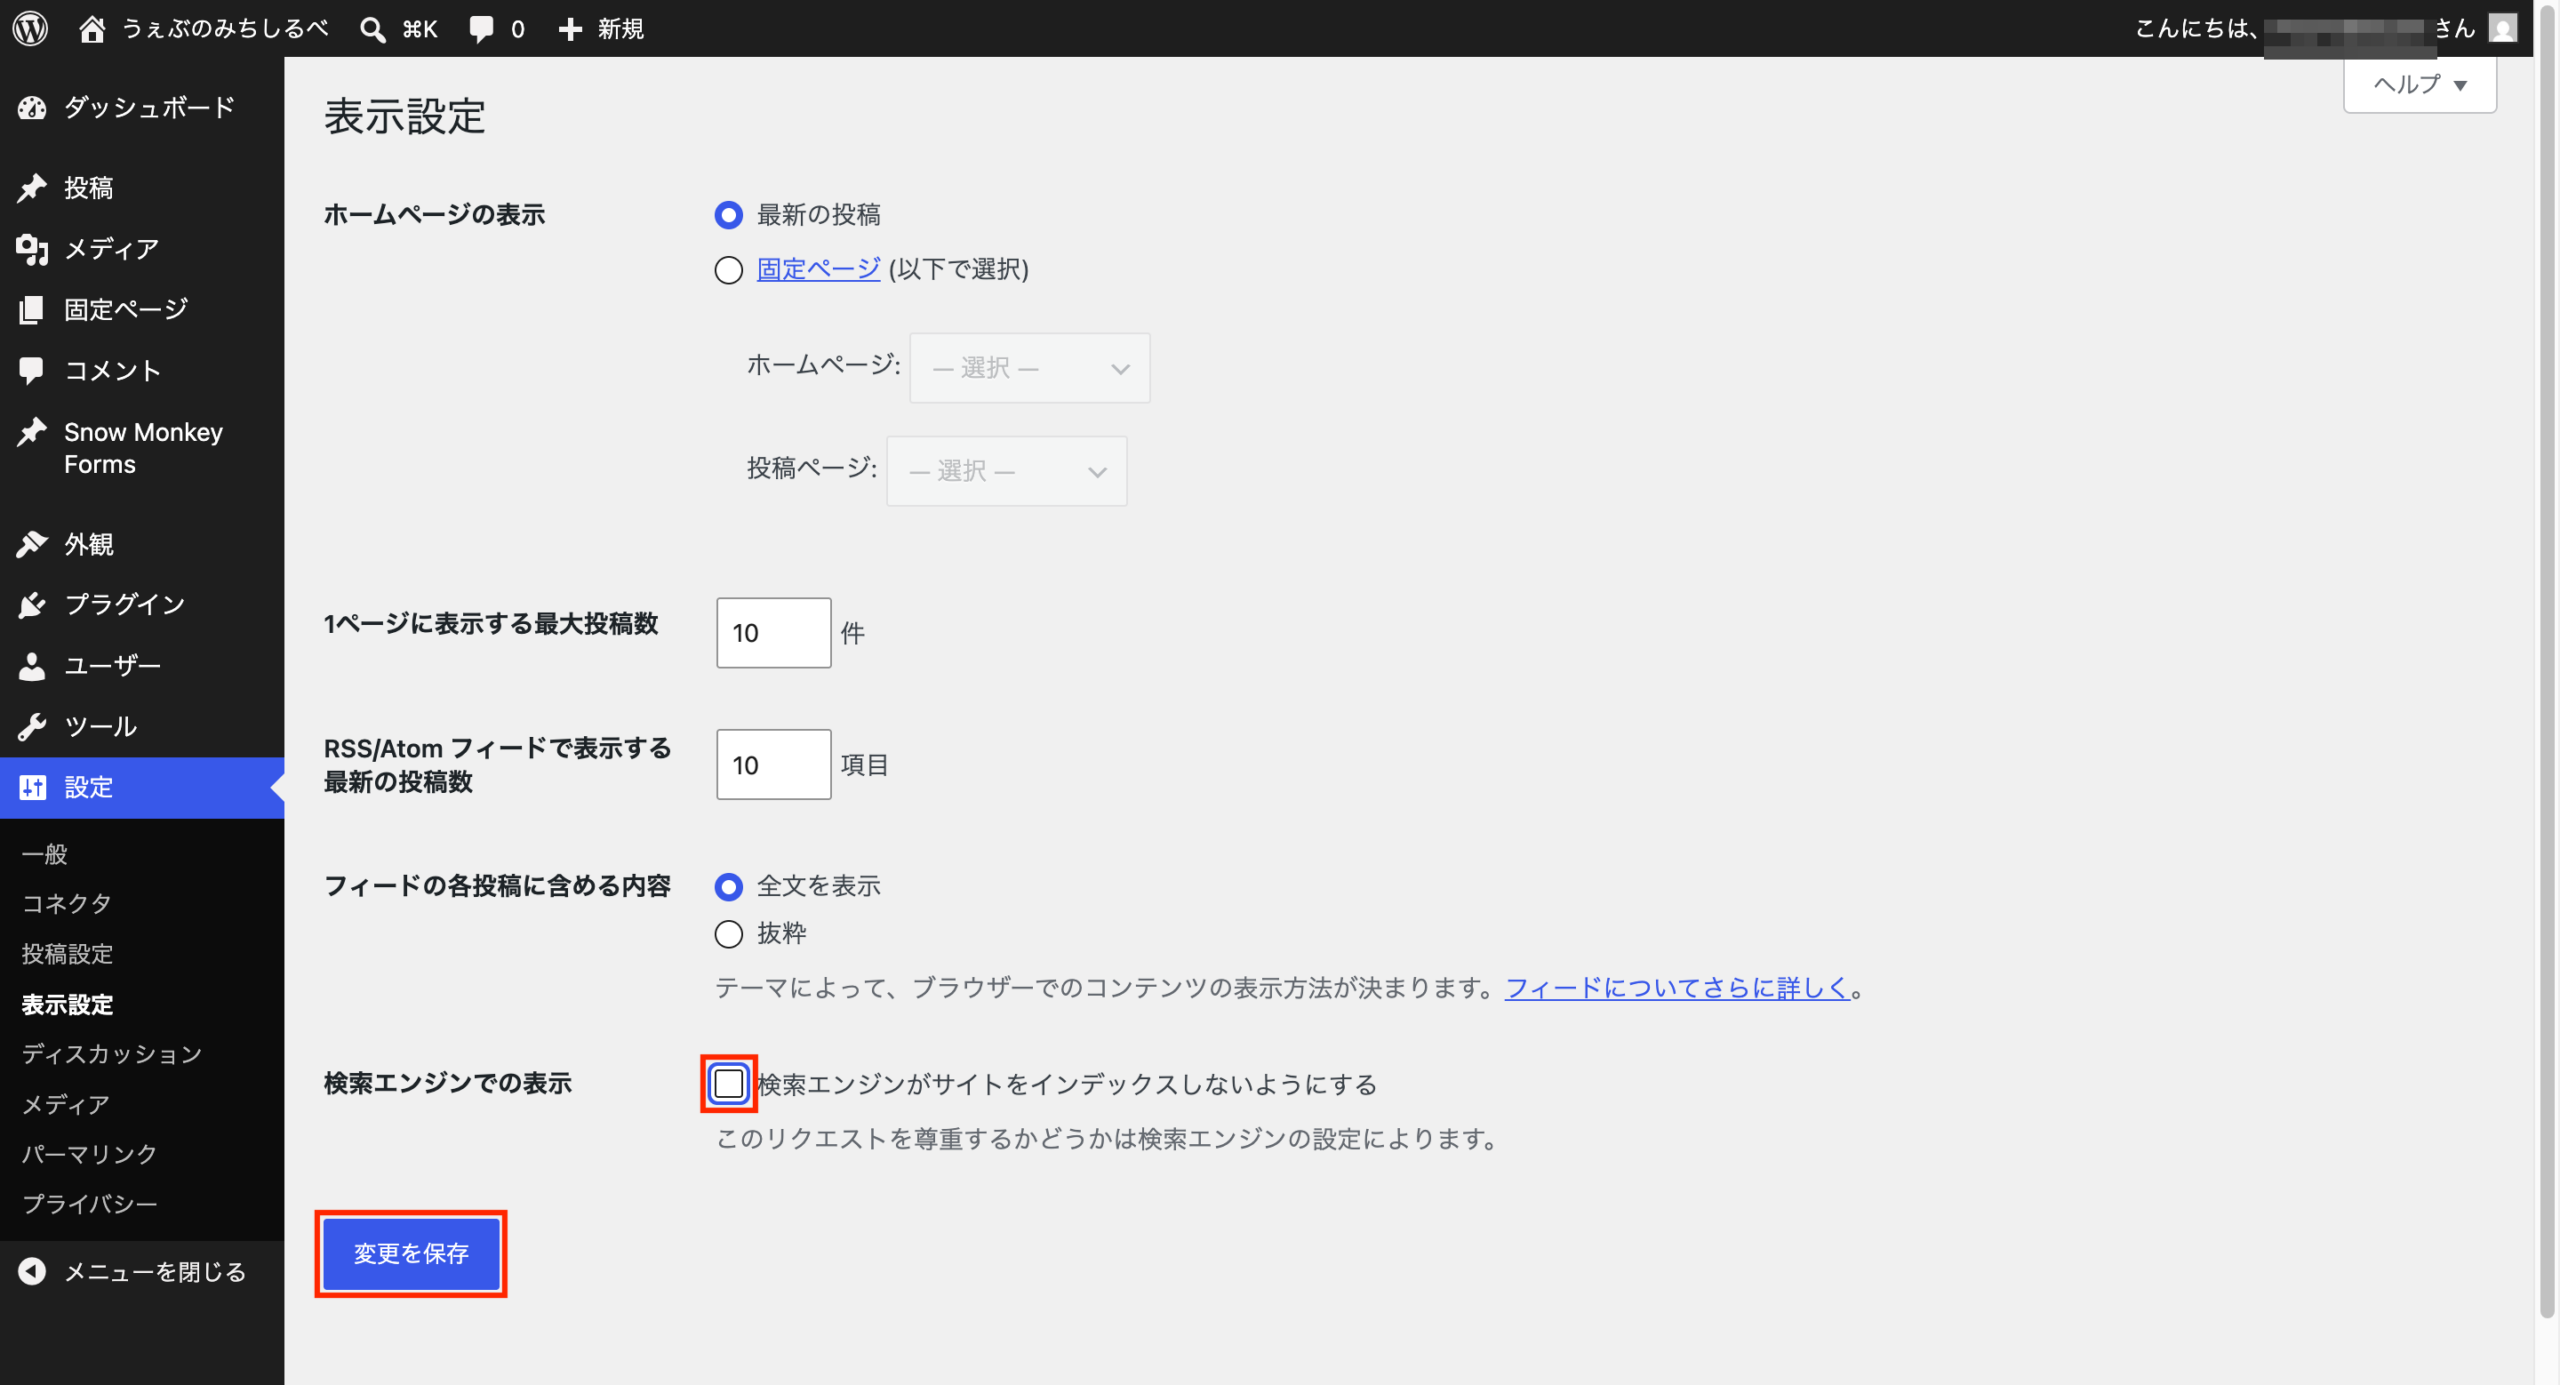
Task: Go to メディア settings submenu
Action: click(66, 1104)
